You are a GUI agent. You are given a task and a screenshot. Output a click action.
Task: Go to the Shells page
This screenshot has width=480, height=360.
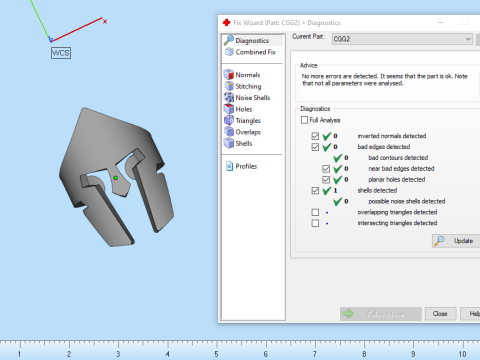point(244,143)
